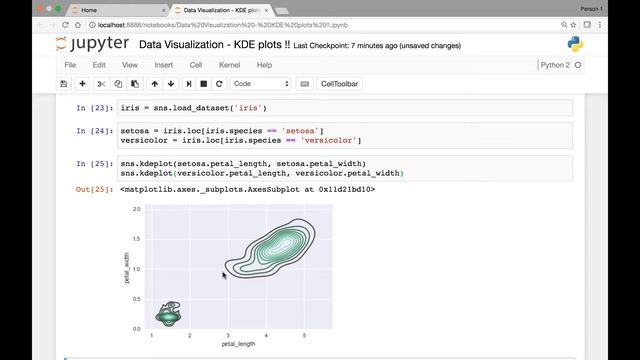Reload page in browser toolbar

coord(65,25)
